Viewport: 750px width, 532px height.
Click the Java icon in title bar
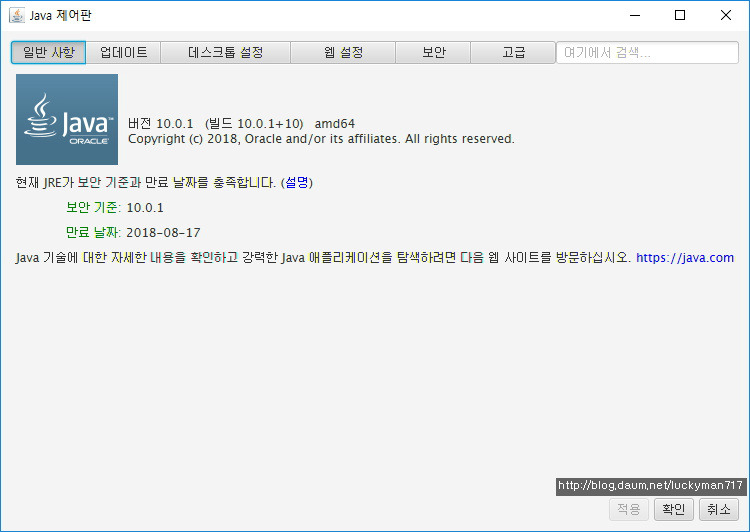[x=17, y=15]
